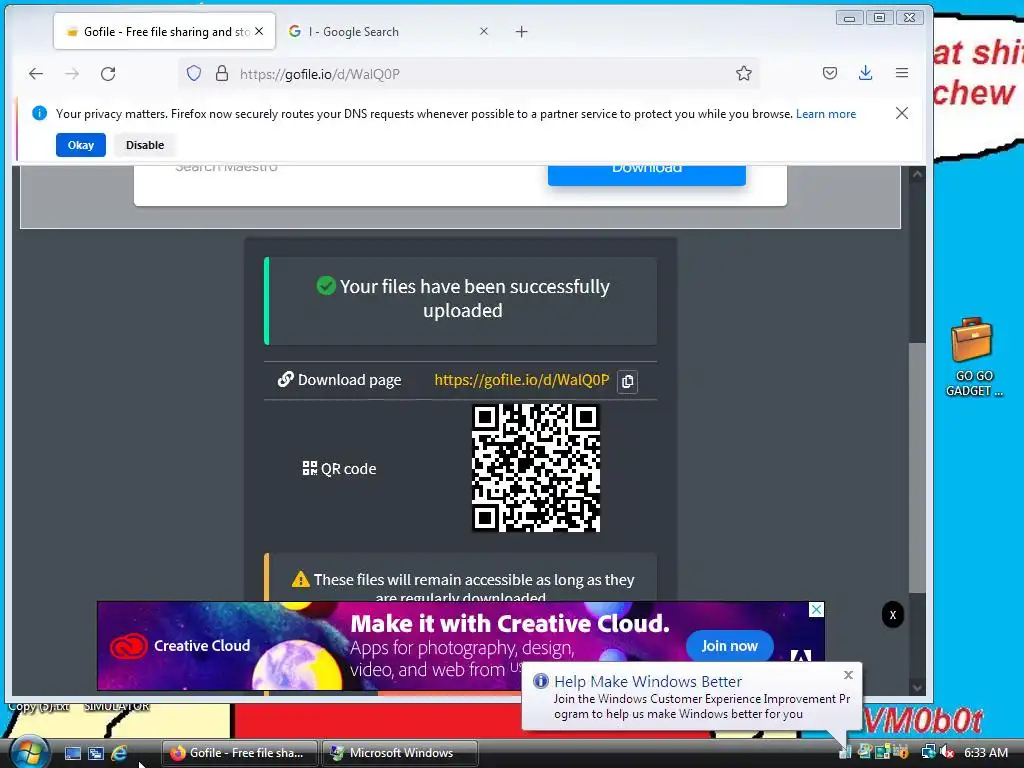
Task: Open the gofile.io/d/WalQ0P download link
Action: click(x=522, y=380)
